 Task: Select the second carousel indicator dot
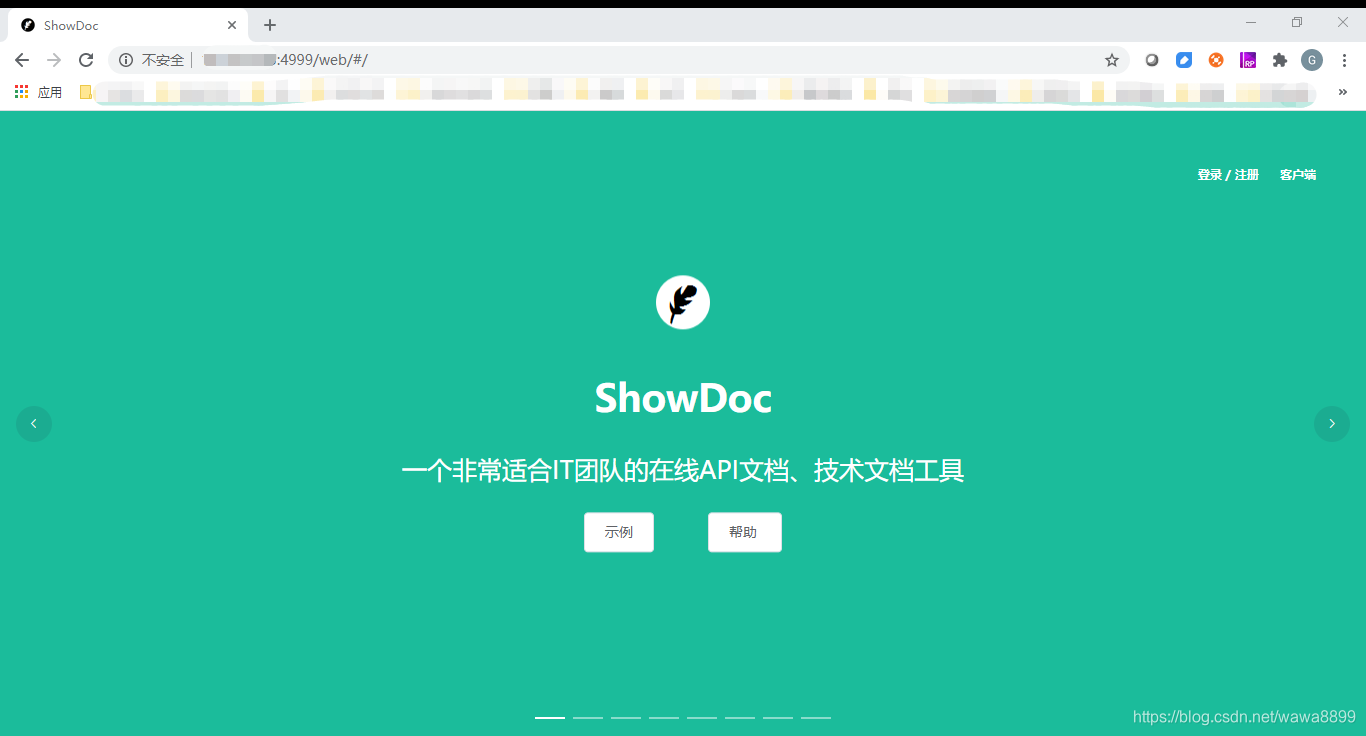(587, 717)
